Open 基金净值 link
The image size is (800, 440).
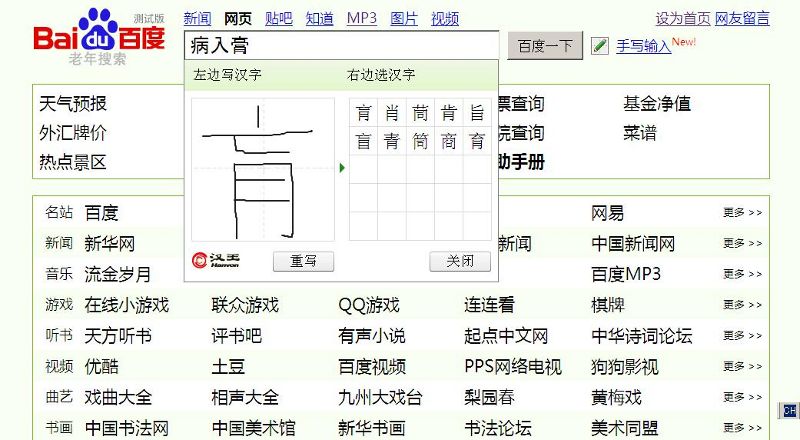657,104
